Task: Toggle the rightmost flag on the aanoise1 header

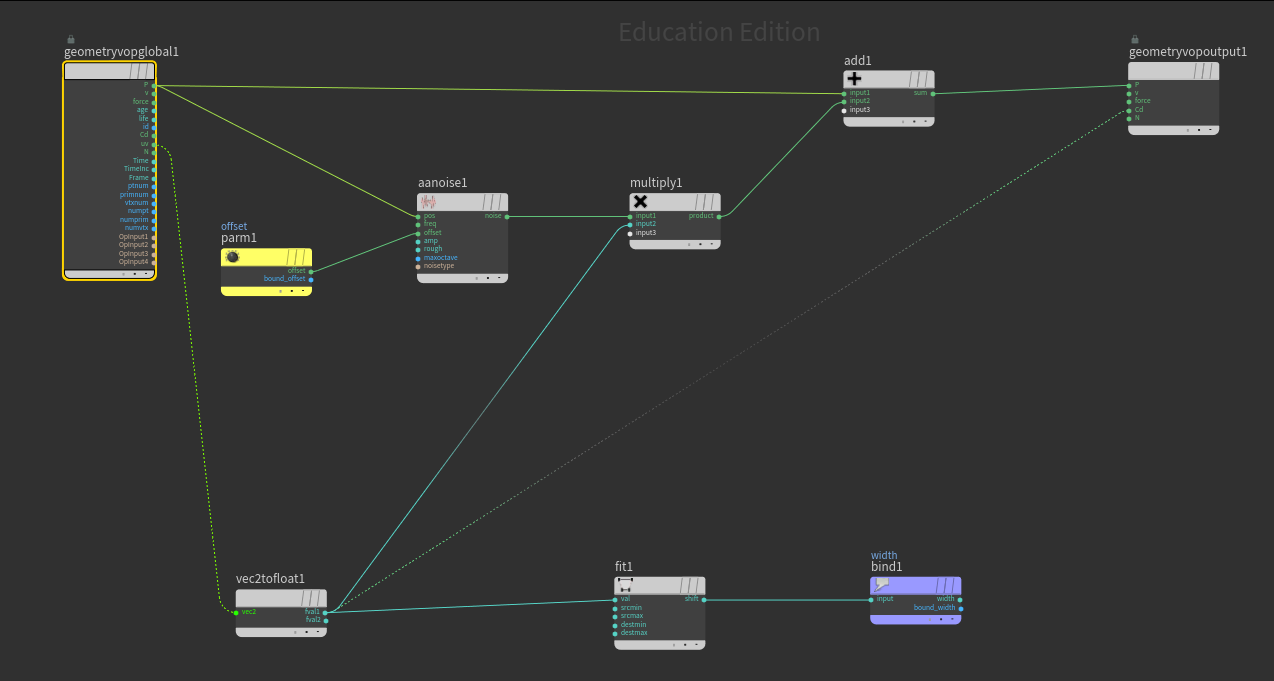Action: (499, 202)
